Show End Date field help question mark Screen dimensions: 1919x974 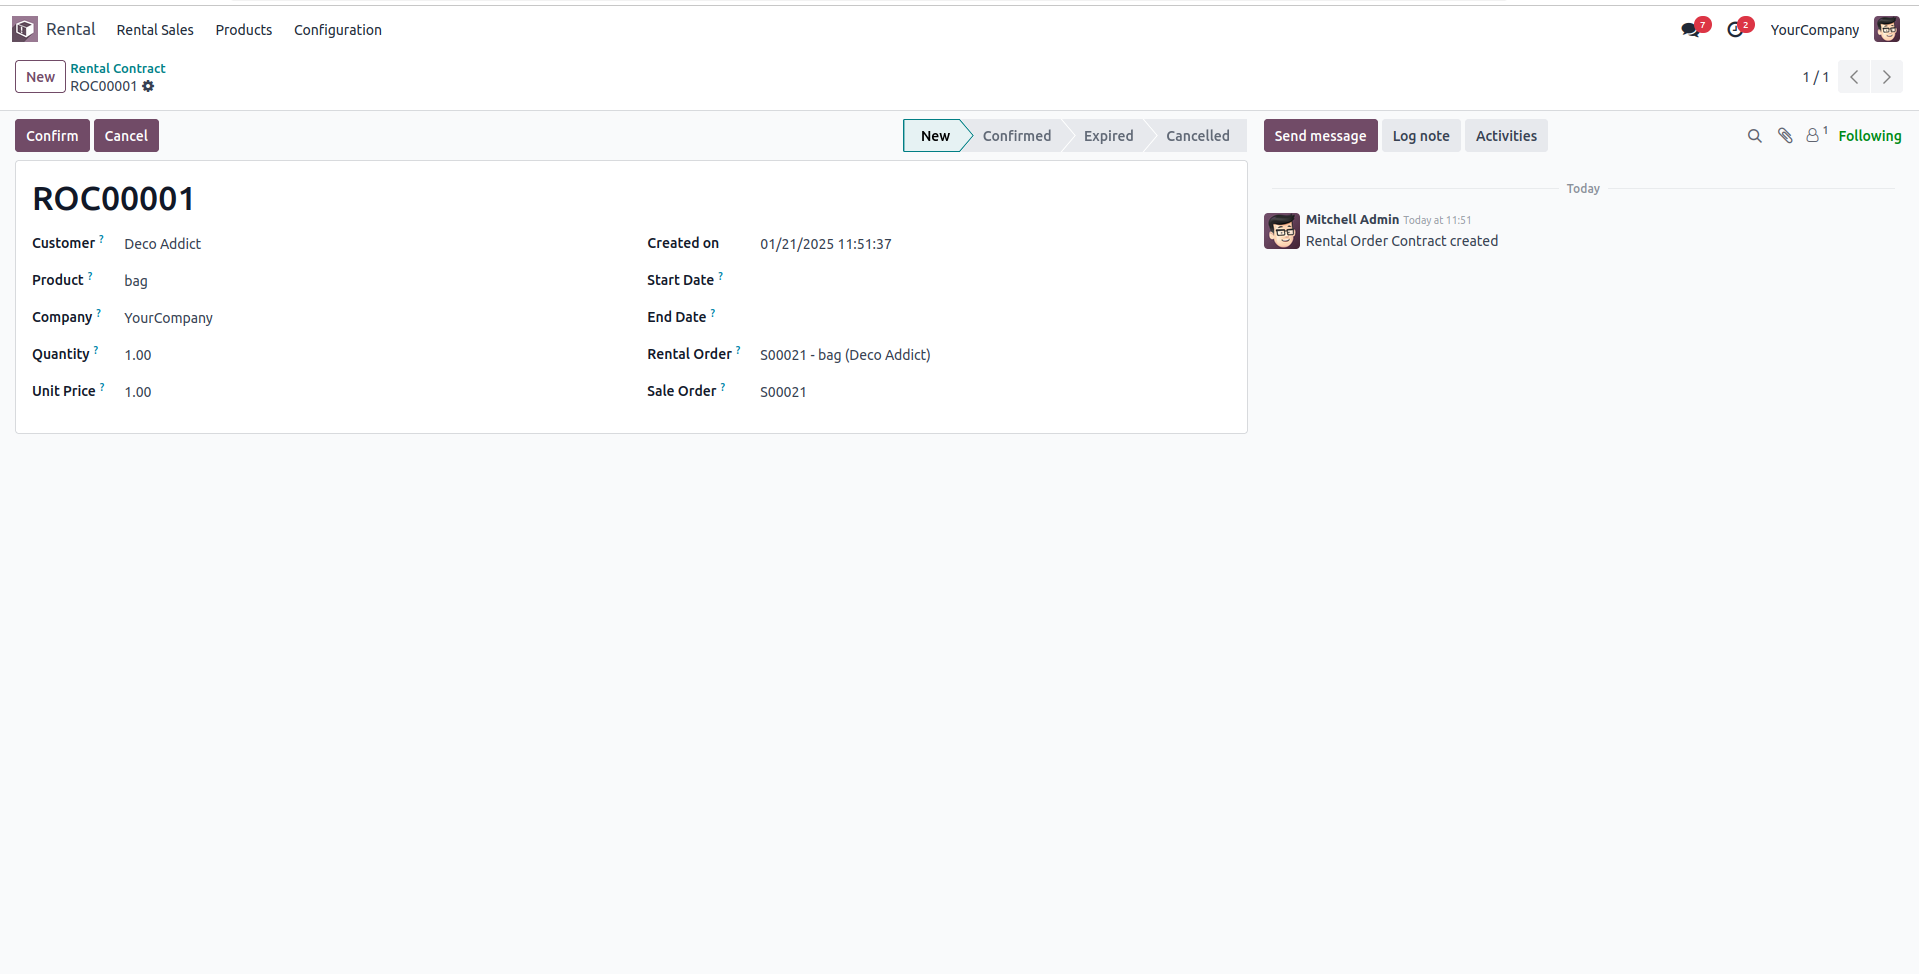pyautogui.click(x=713, y=313)
